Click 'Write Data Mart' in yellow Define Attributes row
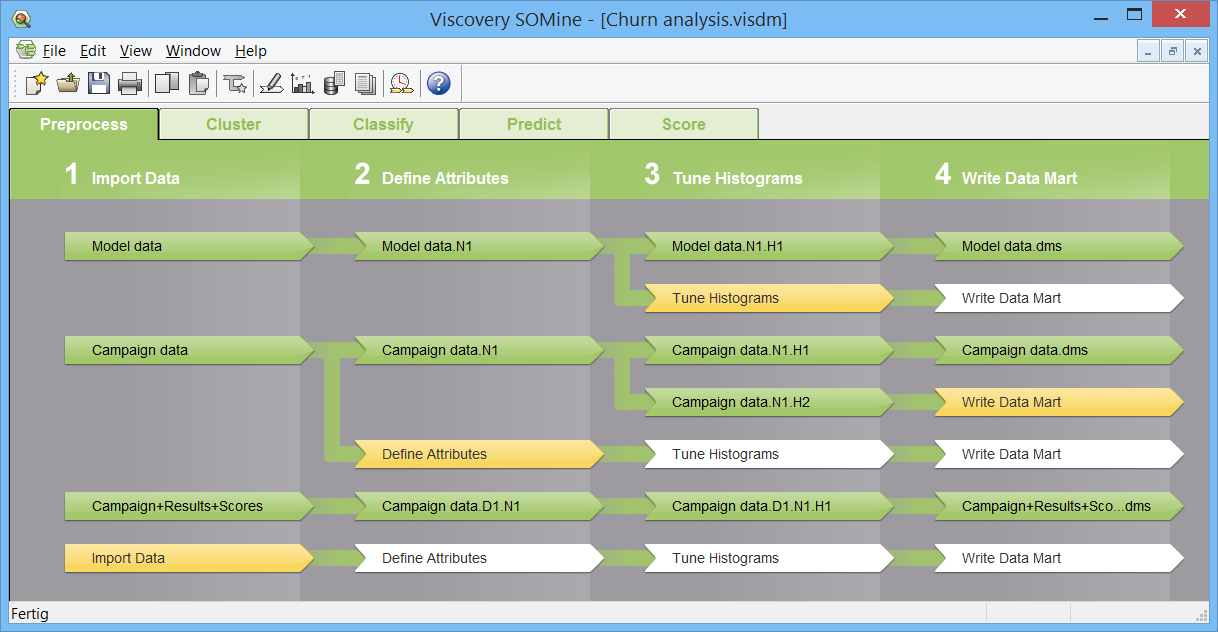Viewport: 1218px width, 632px height. tap(1059, 454)
